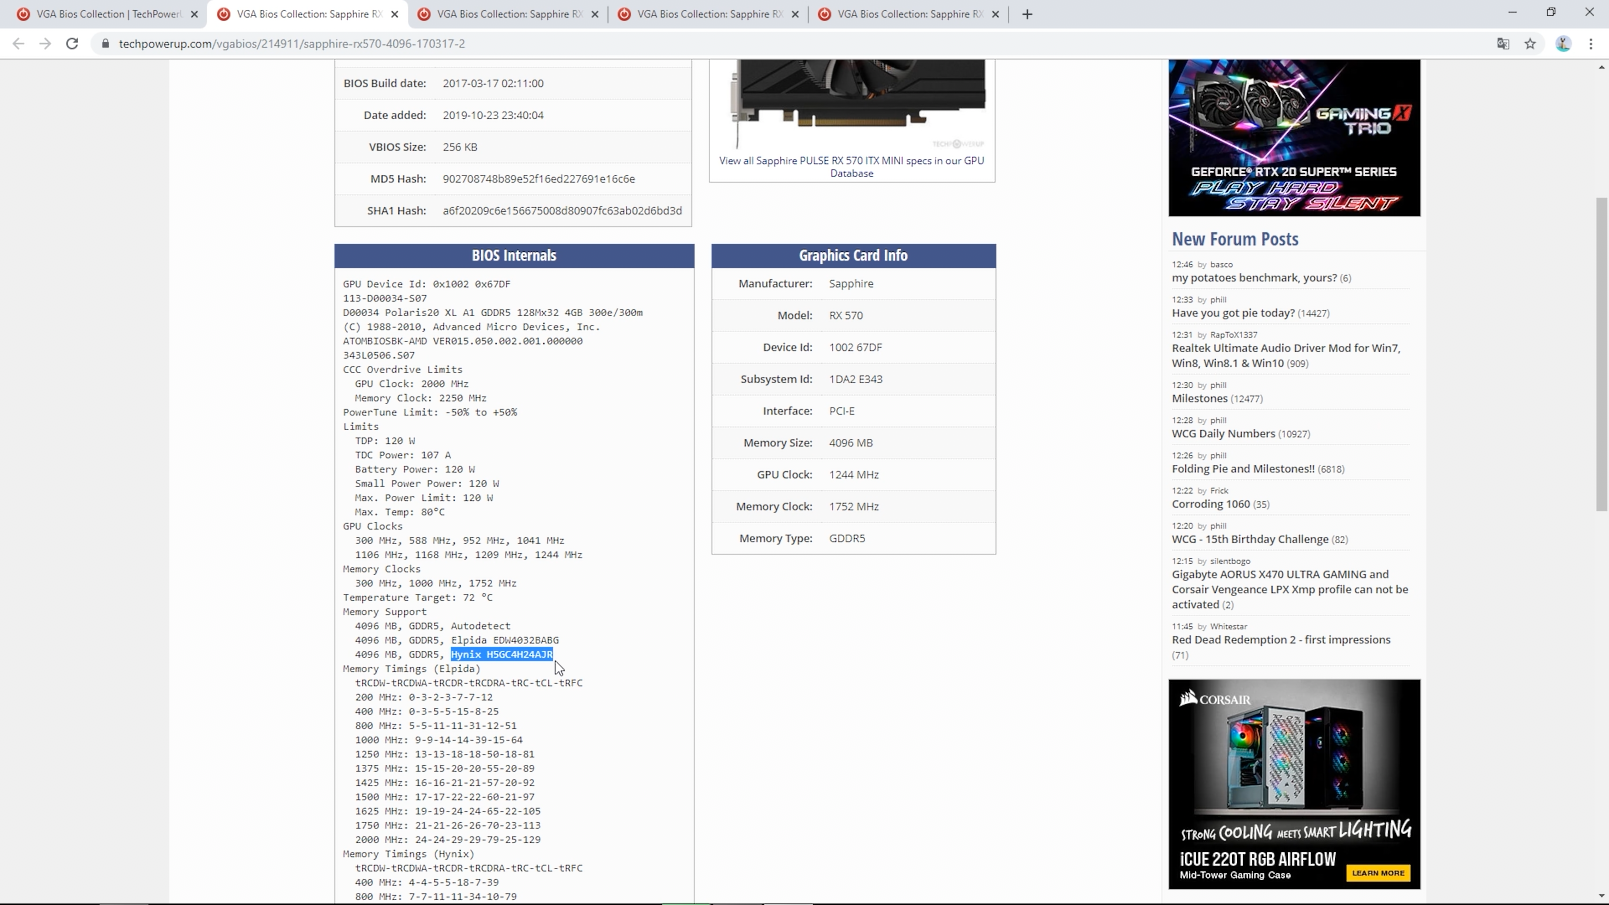Switch to the fourth browser tab
The width and height of the screenshot is (1609, 905).
click(x=708, y=14)
